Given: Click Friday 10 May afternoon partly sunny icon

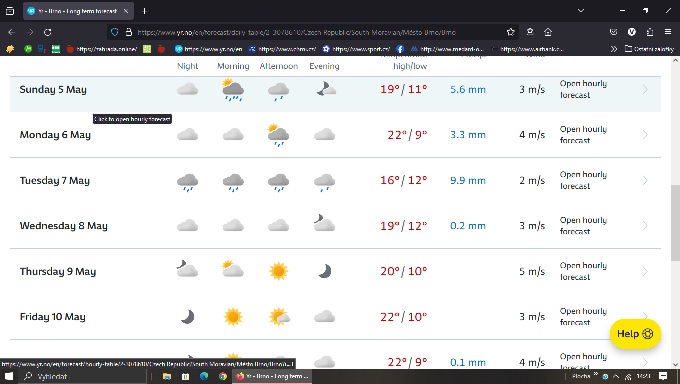Looking at the screenshot, I should tap(279, 317).
